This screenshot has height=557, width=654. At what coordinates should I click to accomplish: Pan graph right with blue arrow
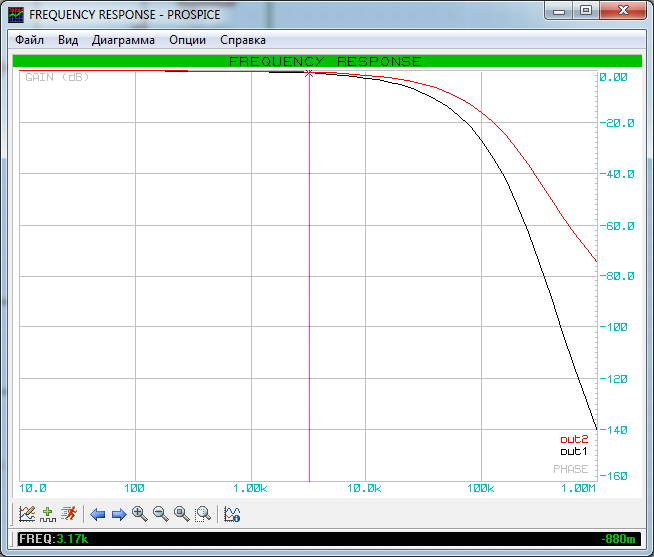[118, 514]
